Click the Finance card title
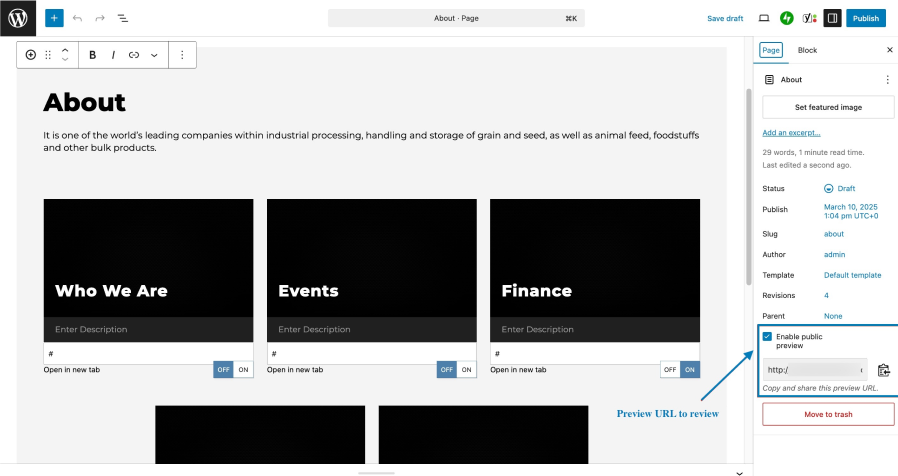The width and height of the screenshot is (898, 476). [x=537, y=291]
